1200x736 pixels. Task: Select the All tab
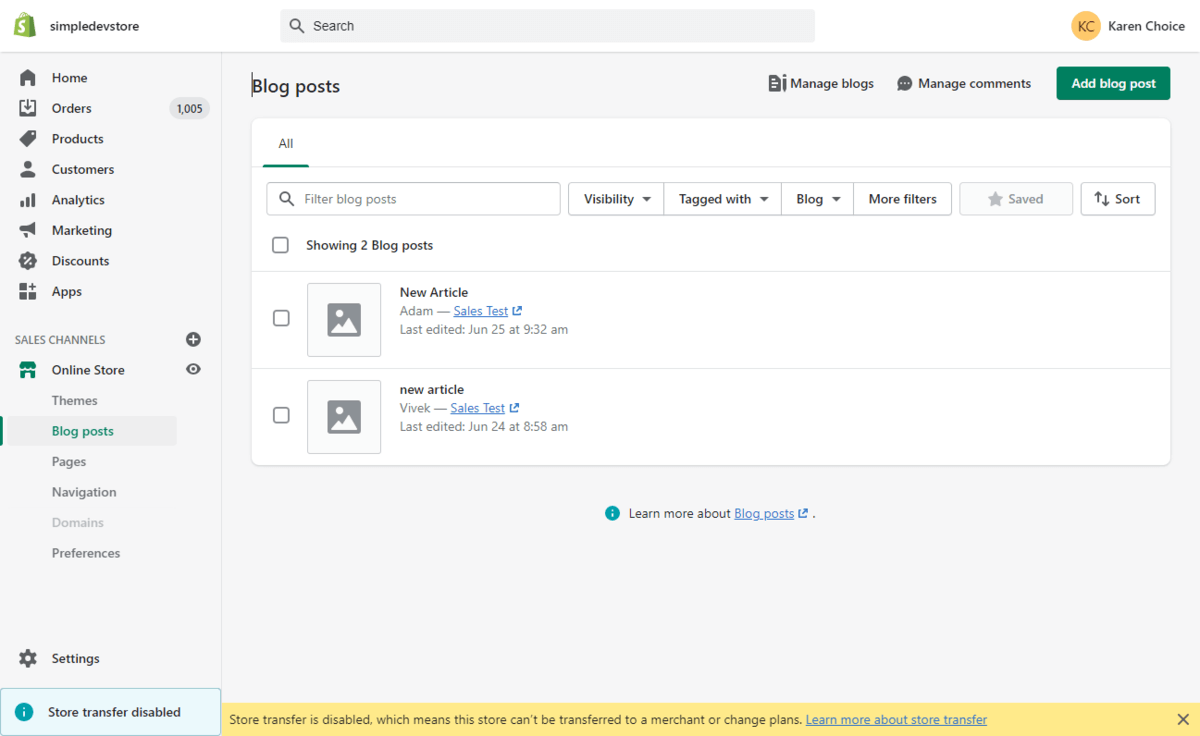point(286,144)
